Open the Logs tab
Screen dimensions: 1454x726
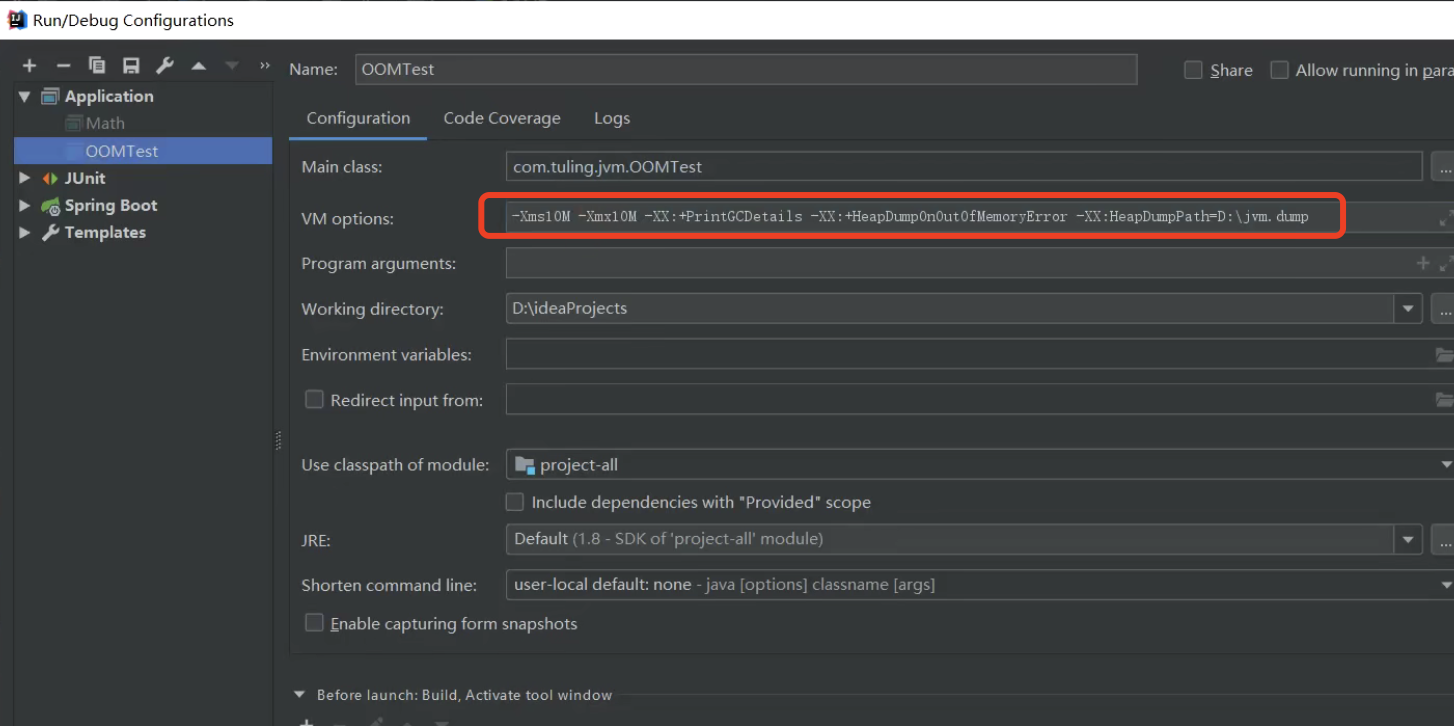coord(612,118)
